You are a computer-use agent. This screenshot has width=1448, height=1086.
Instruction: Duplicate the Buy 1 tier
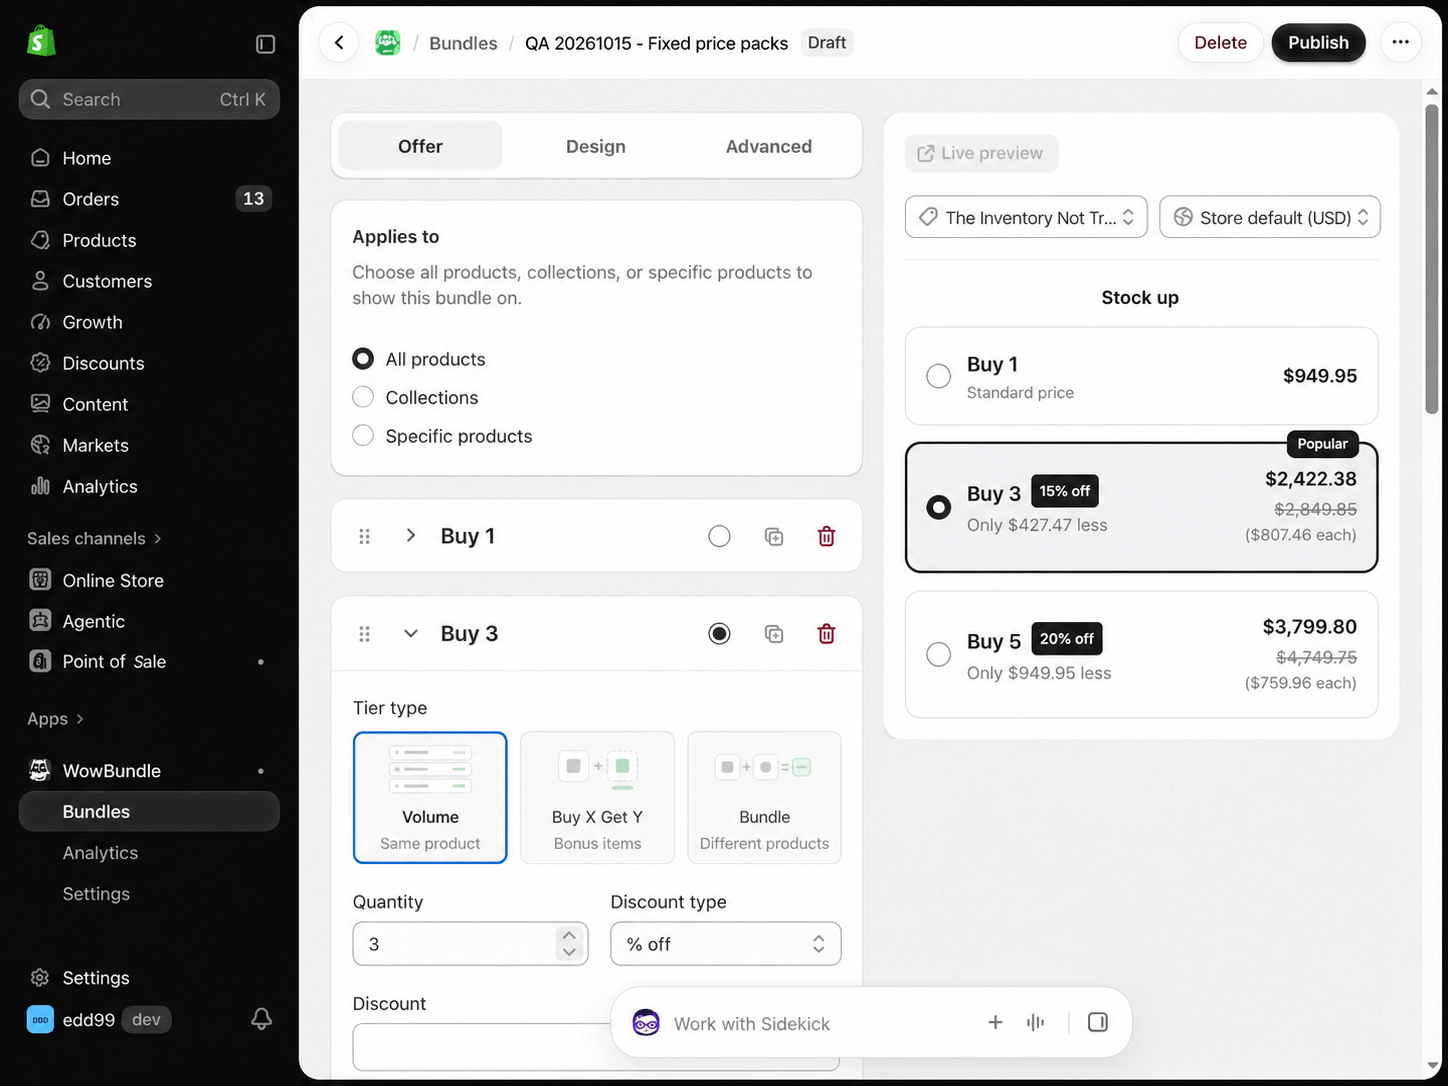tap(774, 537)
